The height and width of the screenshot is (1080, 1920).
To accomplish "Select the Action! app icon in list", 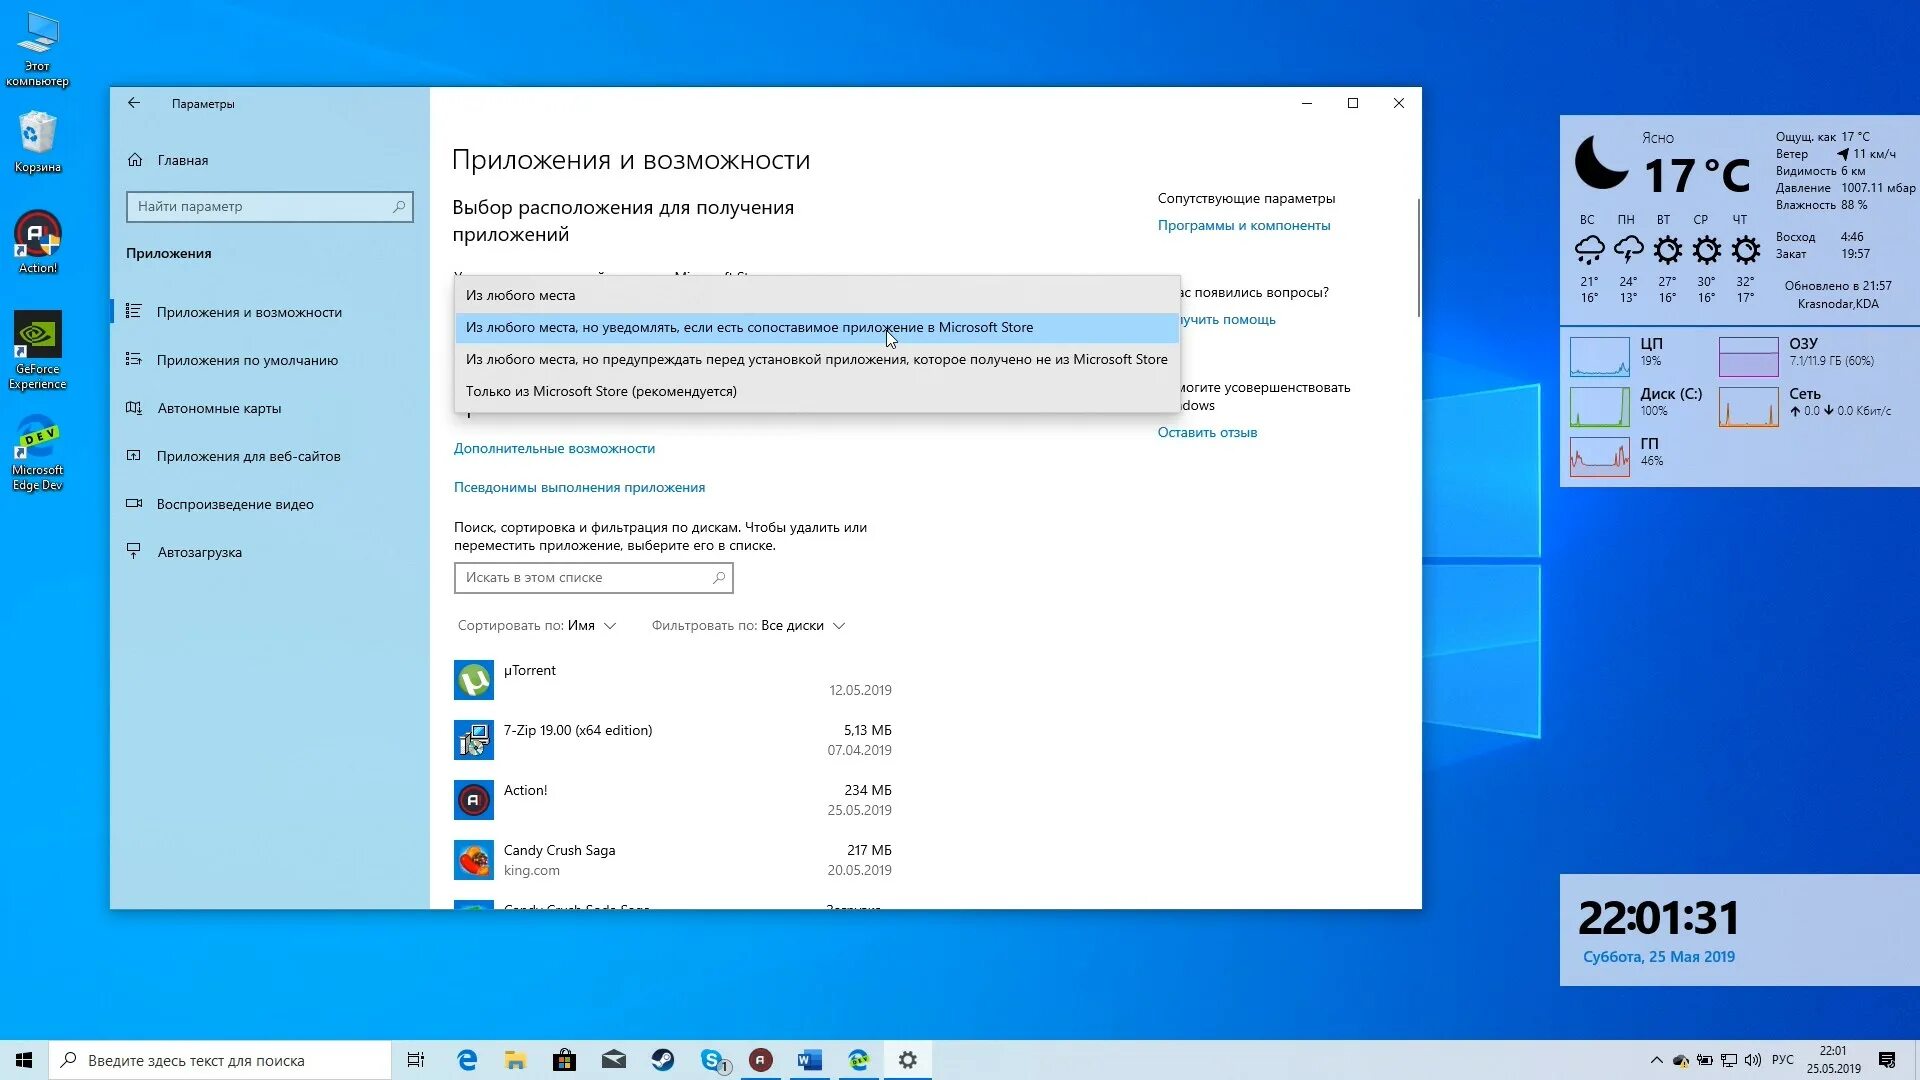I will (473, 800).
